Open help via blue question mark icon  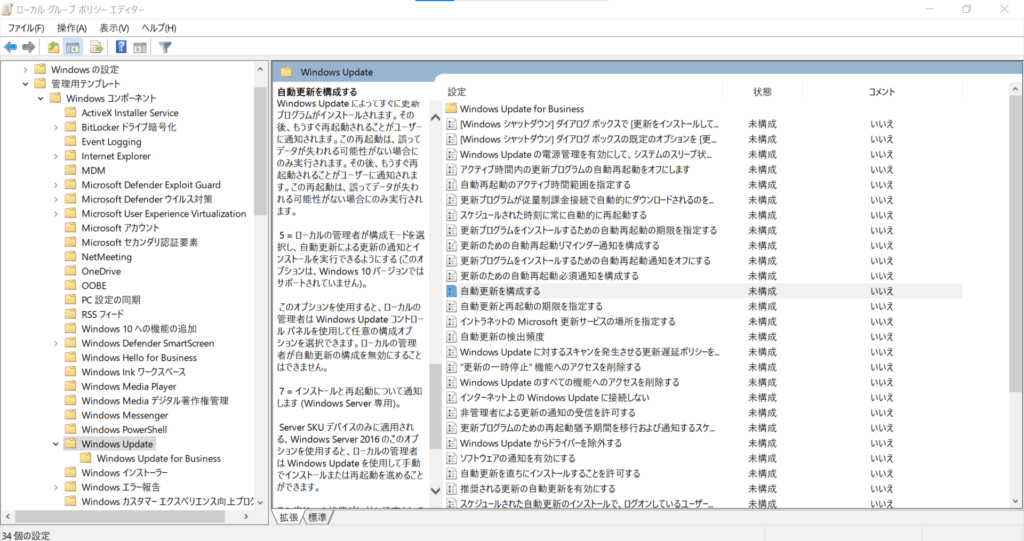pos(121,47)
